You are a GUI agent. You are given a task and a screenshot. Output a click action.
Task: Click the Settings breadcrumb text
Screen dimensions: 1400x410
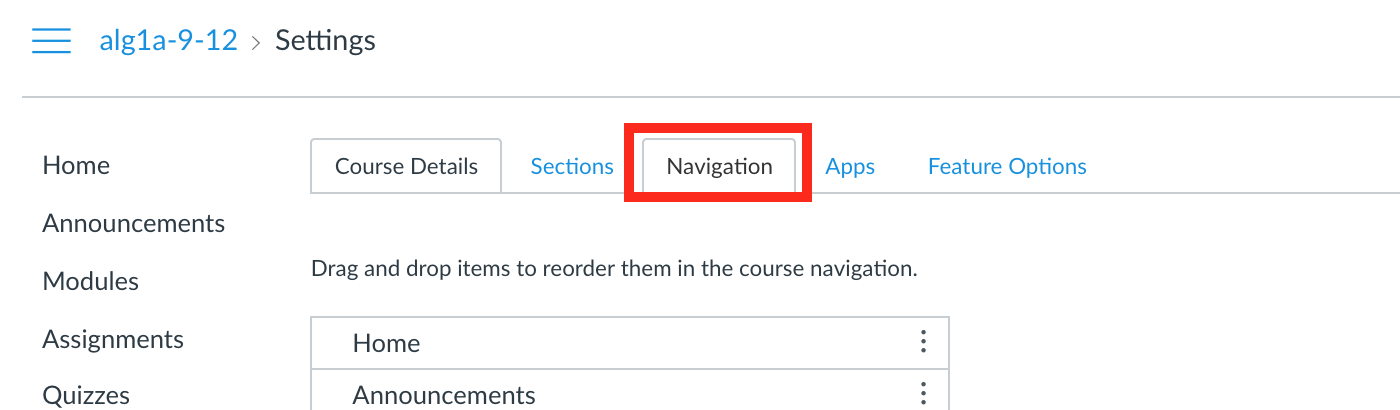click(x=325, y=41)
